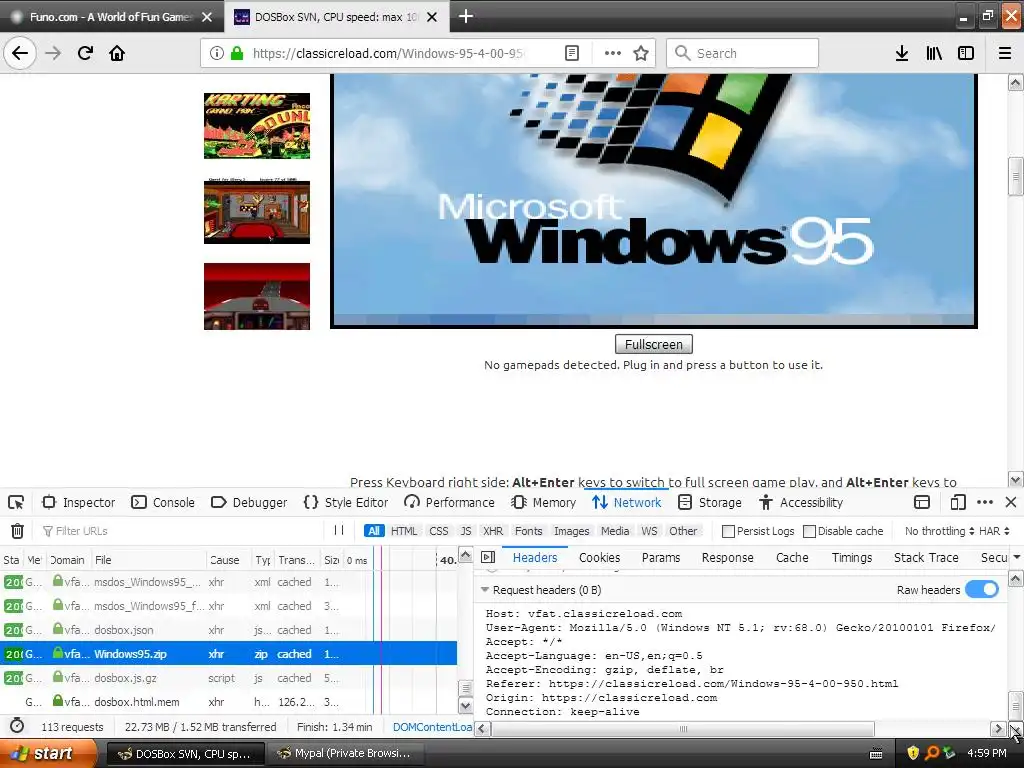Open devtools customize options menu
Image resolution: width=1024 pixels, height=768 pixels.
pyautogui.click(x=985, y=502)
